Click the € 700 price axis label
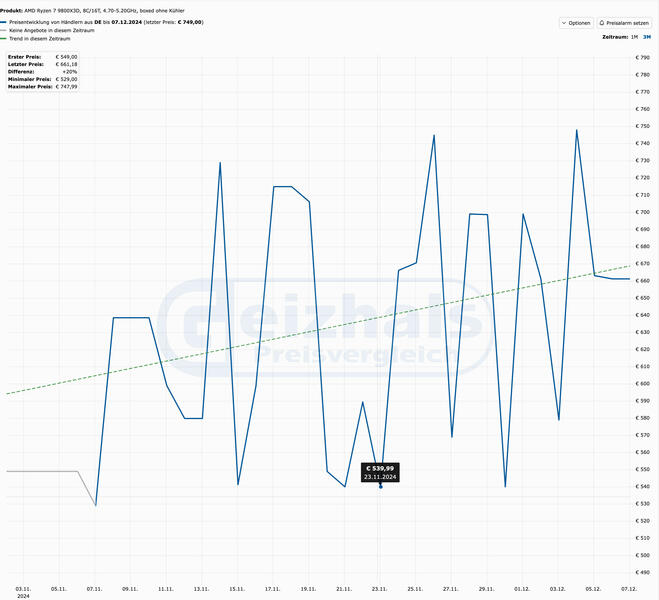This screenshot has height=600, width=659. pos(642,212)
